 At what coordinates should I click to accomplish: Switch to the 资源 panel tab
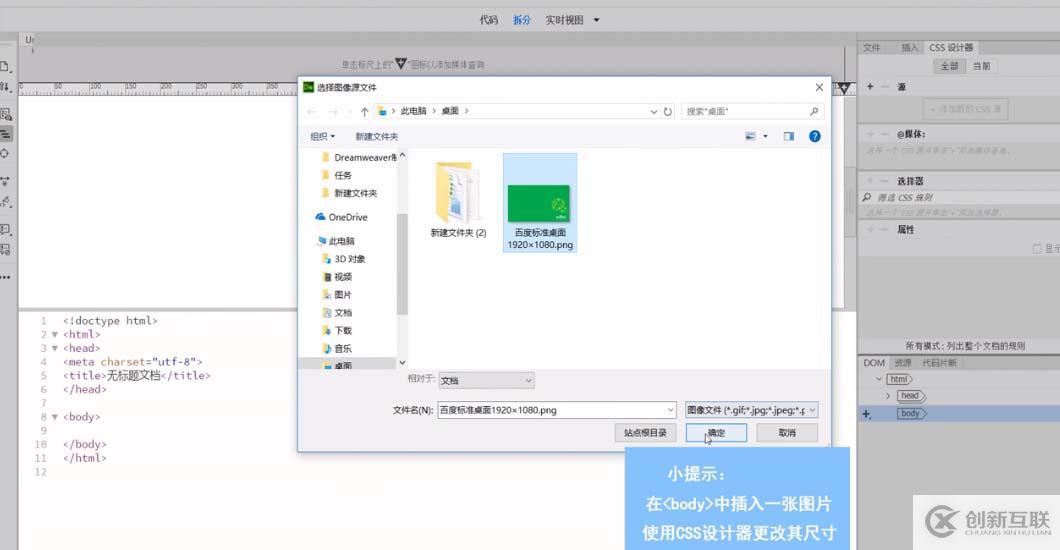coord(902,363)
